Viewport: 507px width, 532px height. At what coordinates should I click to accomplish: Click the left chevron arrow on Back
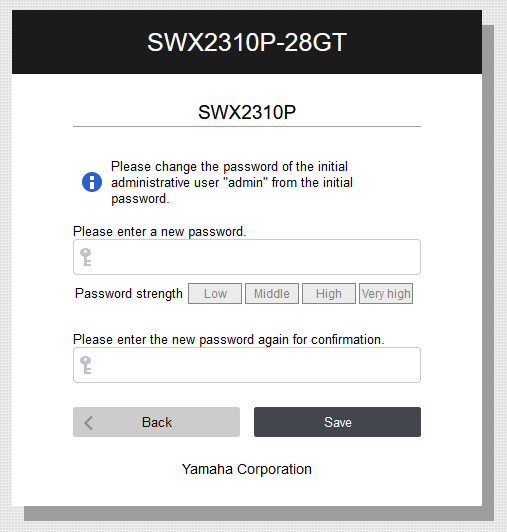(89, 423)
